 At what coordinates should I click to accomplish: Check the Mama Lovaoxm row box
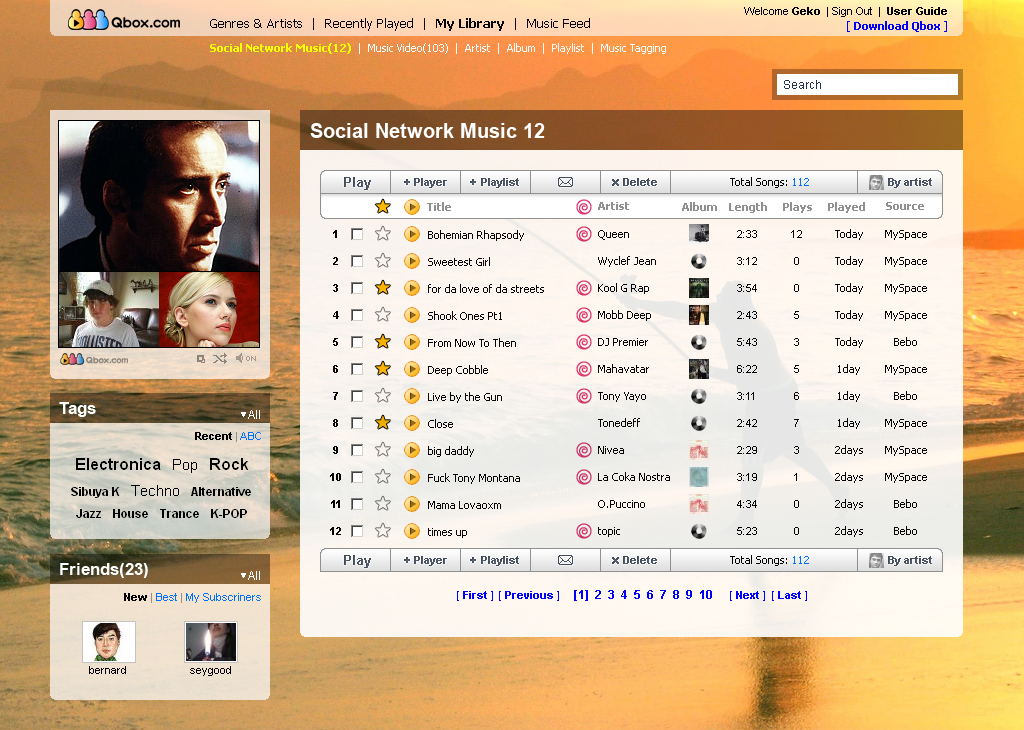pos(357,504)
